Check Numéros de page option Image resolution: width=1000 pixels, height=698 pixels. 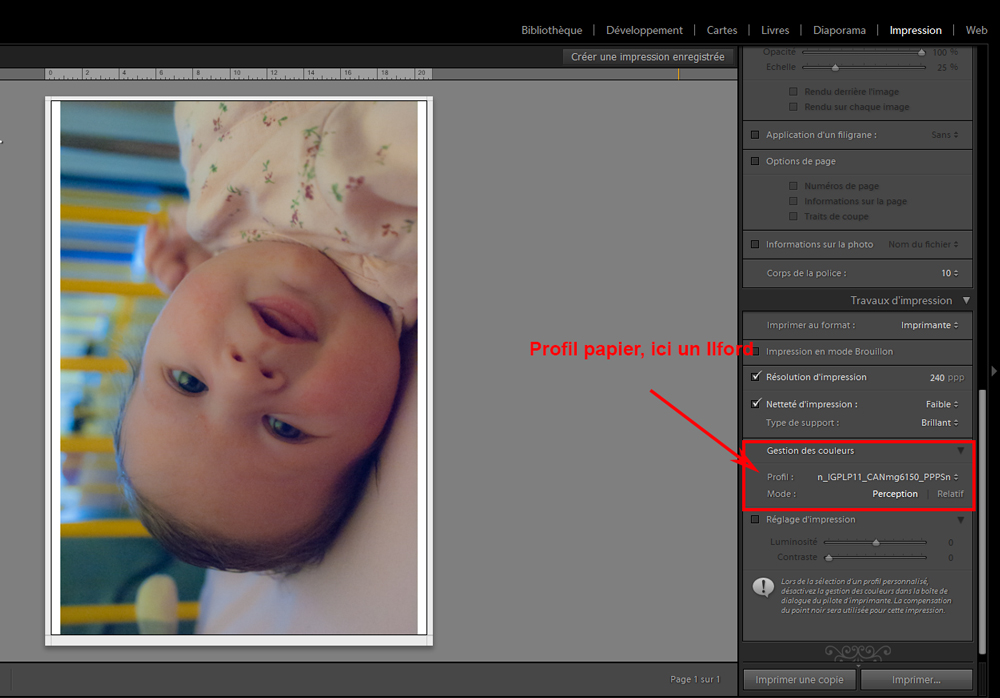coord(793,186)
